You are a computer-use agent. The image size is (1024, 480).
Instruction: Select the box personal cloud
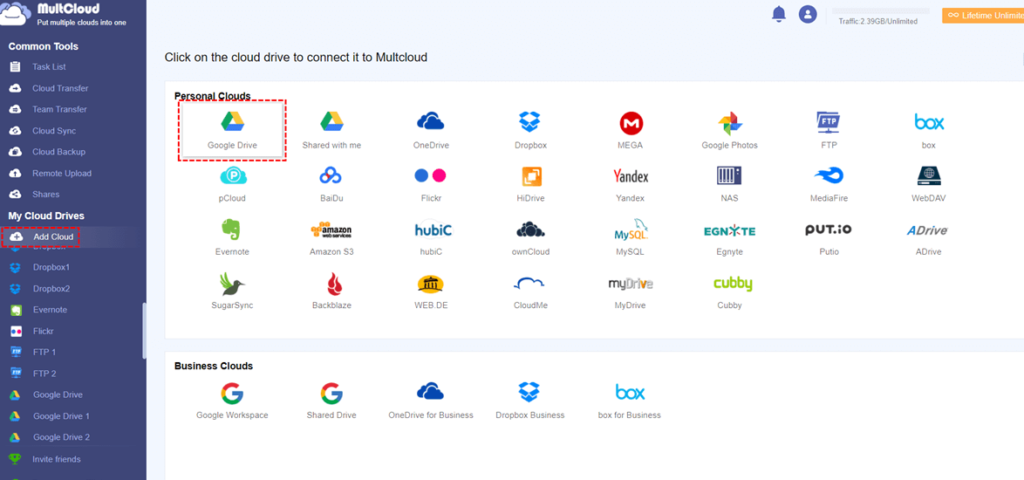click(x=929, y=130)
